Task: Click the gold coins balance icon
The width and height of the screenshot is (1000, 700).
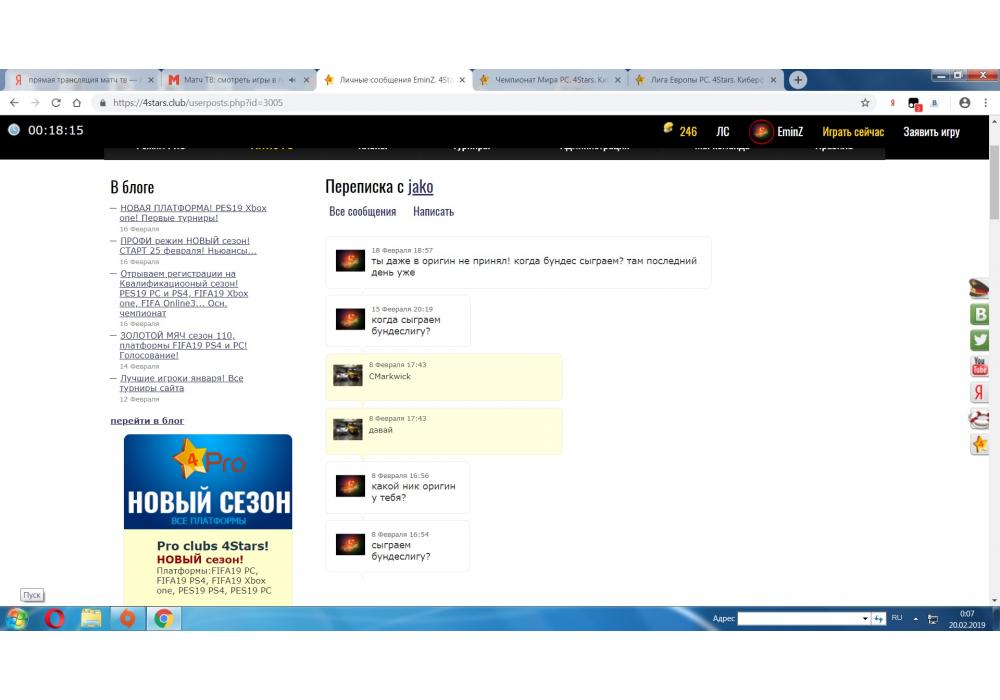Action: coord(668,129)
